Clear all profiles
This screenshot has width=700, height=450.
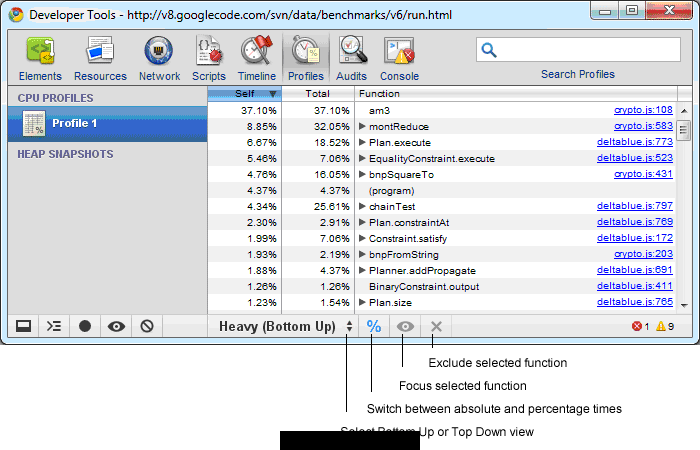pos(147,326)
